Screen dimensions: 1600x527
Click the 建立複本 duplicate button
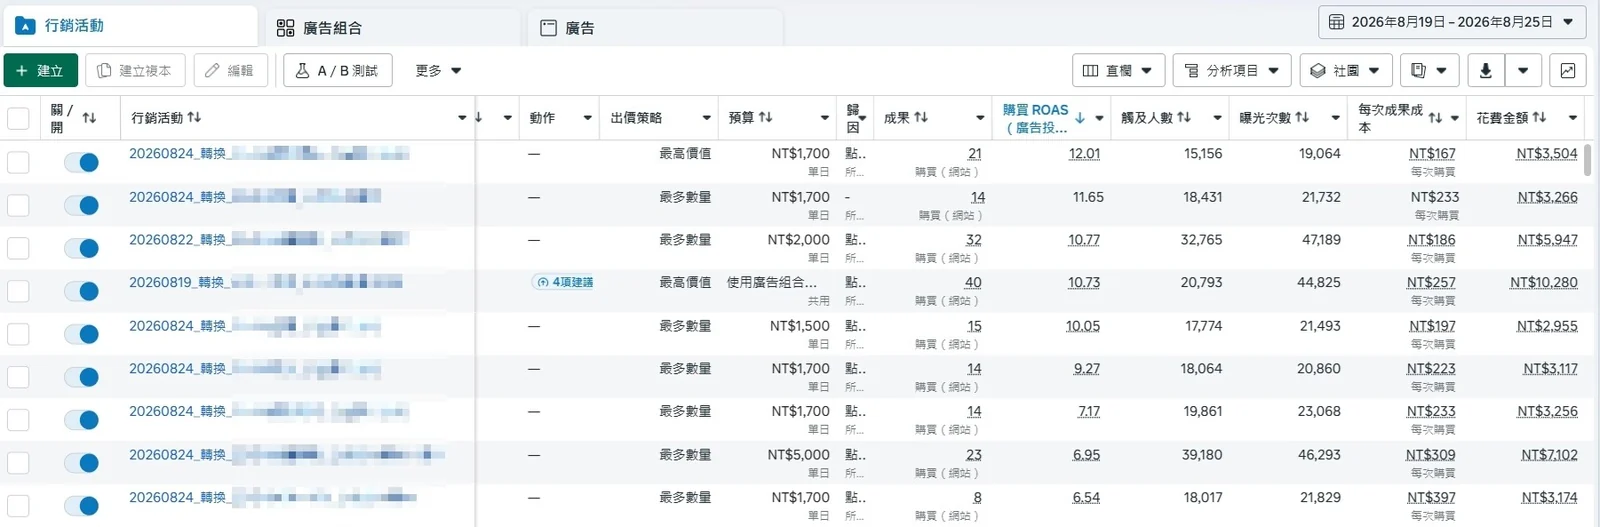pos(135,71)
